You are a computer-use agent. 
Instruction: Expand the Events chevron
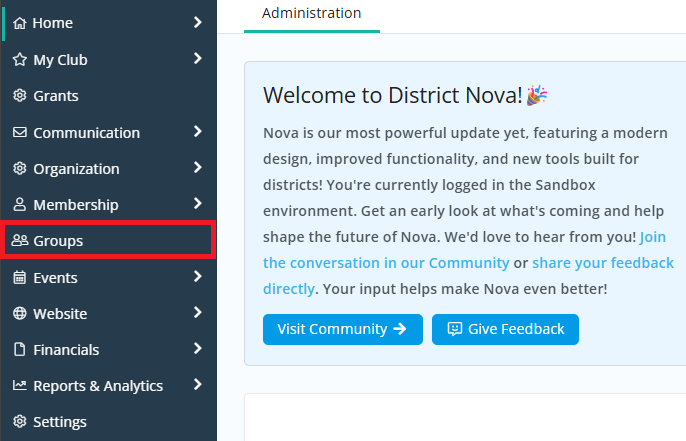[x=198, y=276]
